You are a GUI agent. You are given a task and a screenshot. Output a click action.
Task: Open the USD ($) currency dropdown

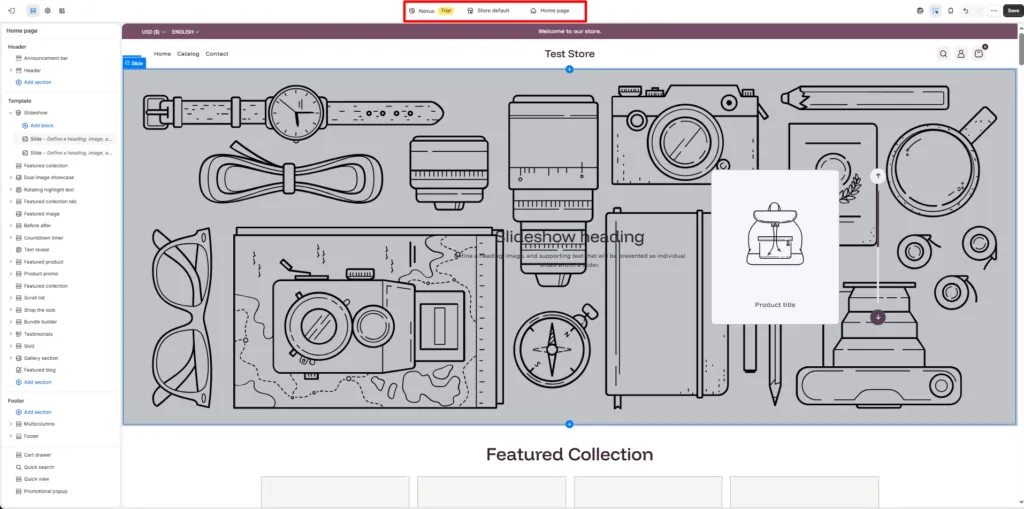153,31
